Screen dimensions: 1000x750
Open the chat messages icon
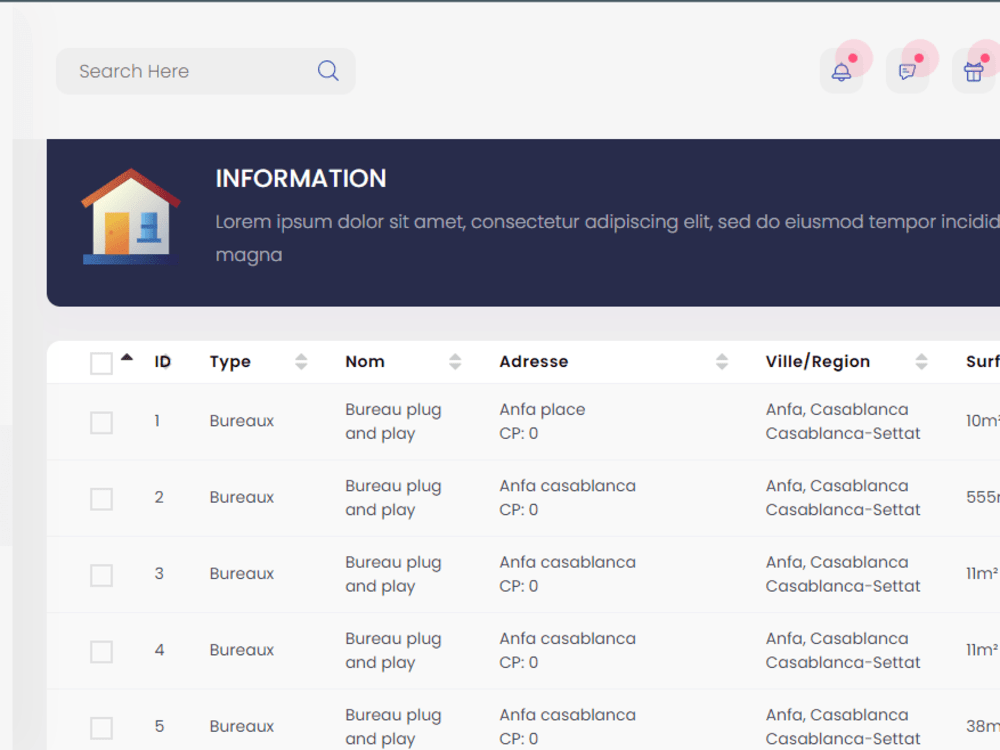coord(908,71)
